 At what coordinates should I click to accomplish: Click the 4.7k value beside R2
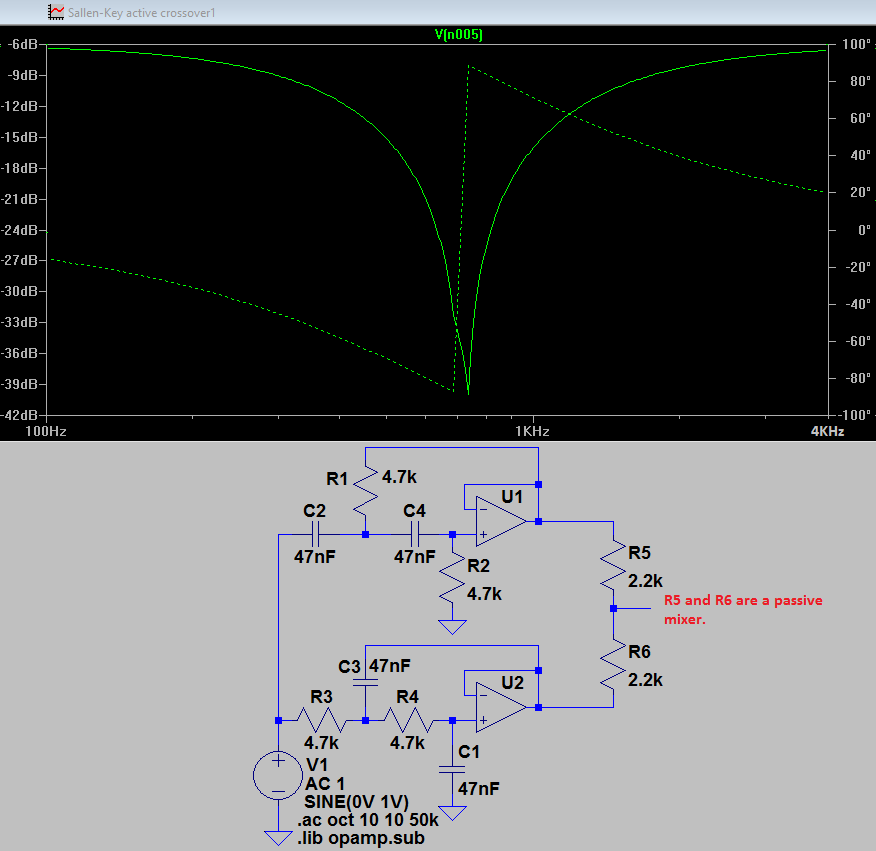pyautogui.click(x=484, y=593)
